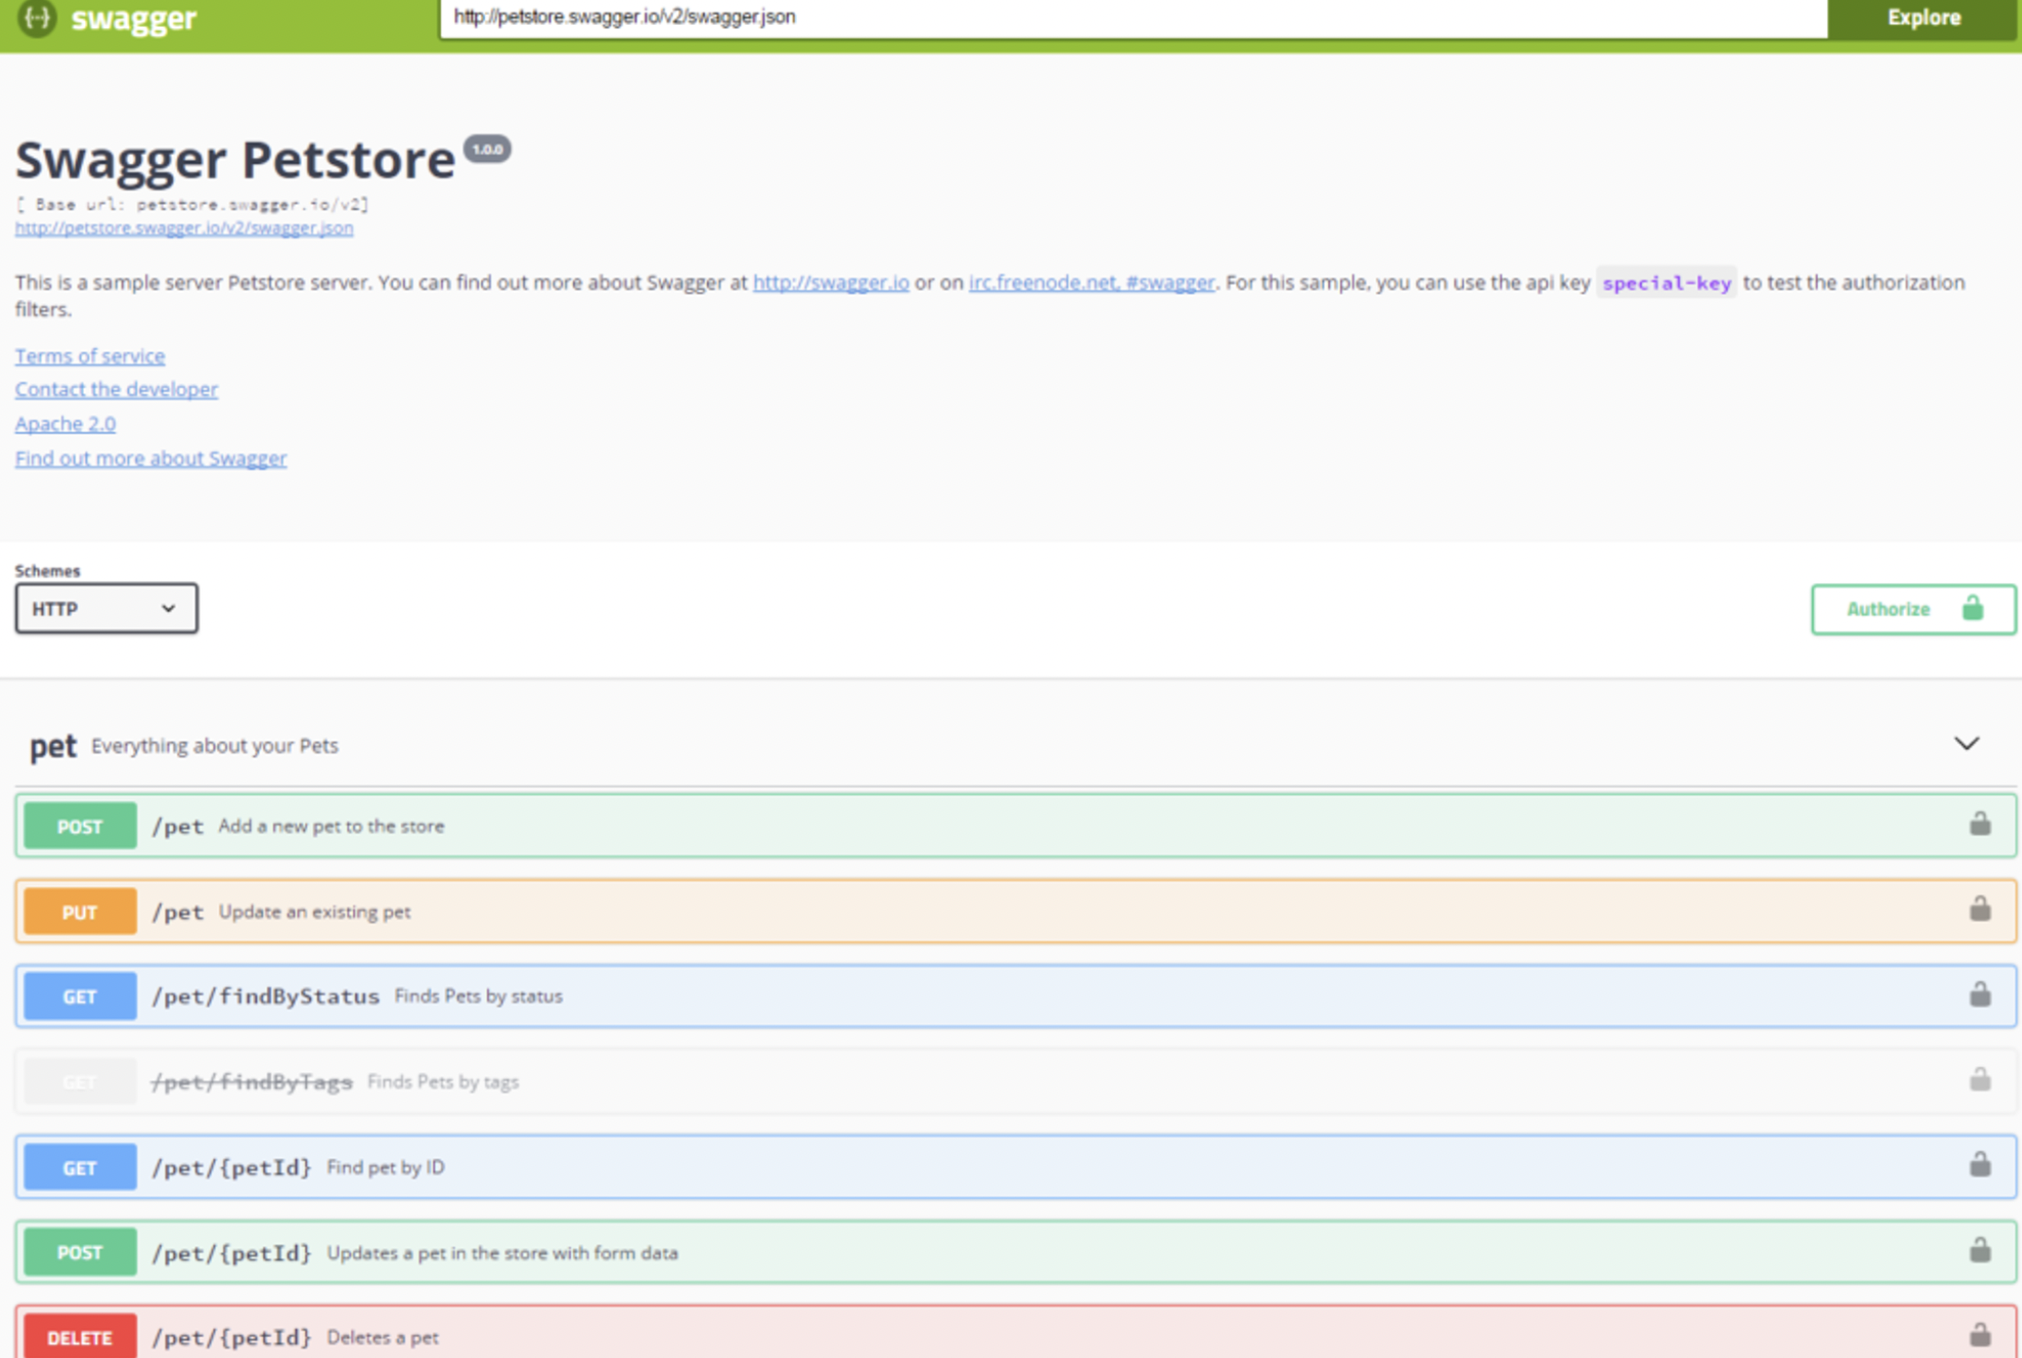
Task: Click the Swagger logo icon
Action: pos(37,17)
